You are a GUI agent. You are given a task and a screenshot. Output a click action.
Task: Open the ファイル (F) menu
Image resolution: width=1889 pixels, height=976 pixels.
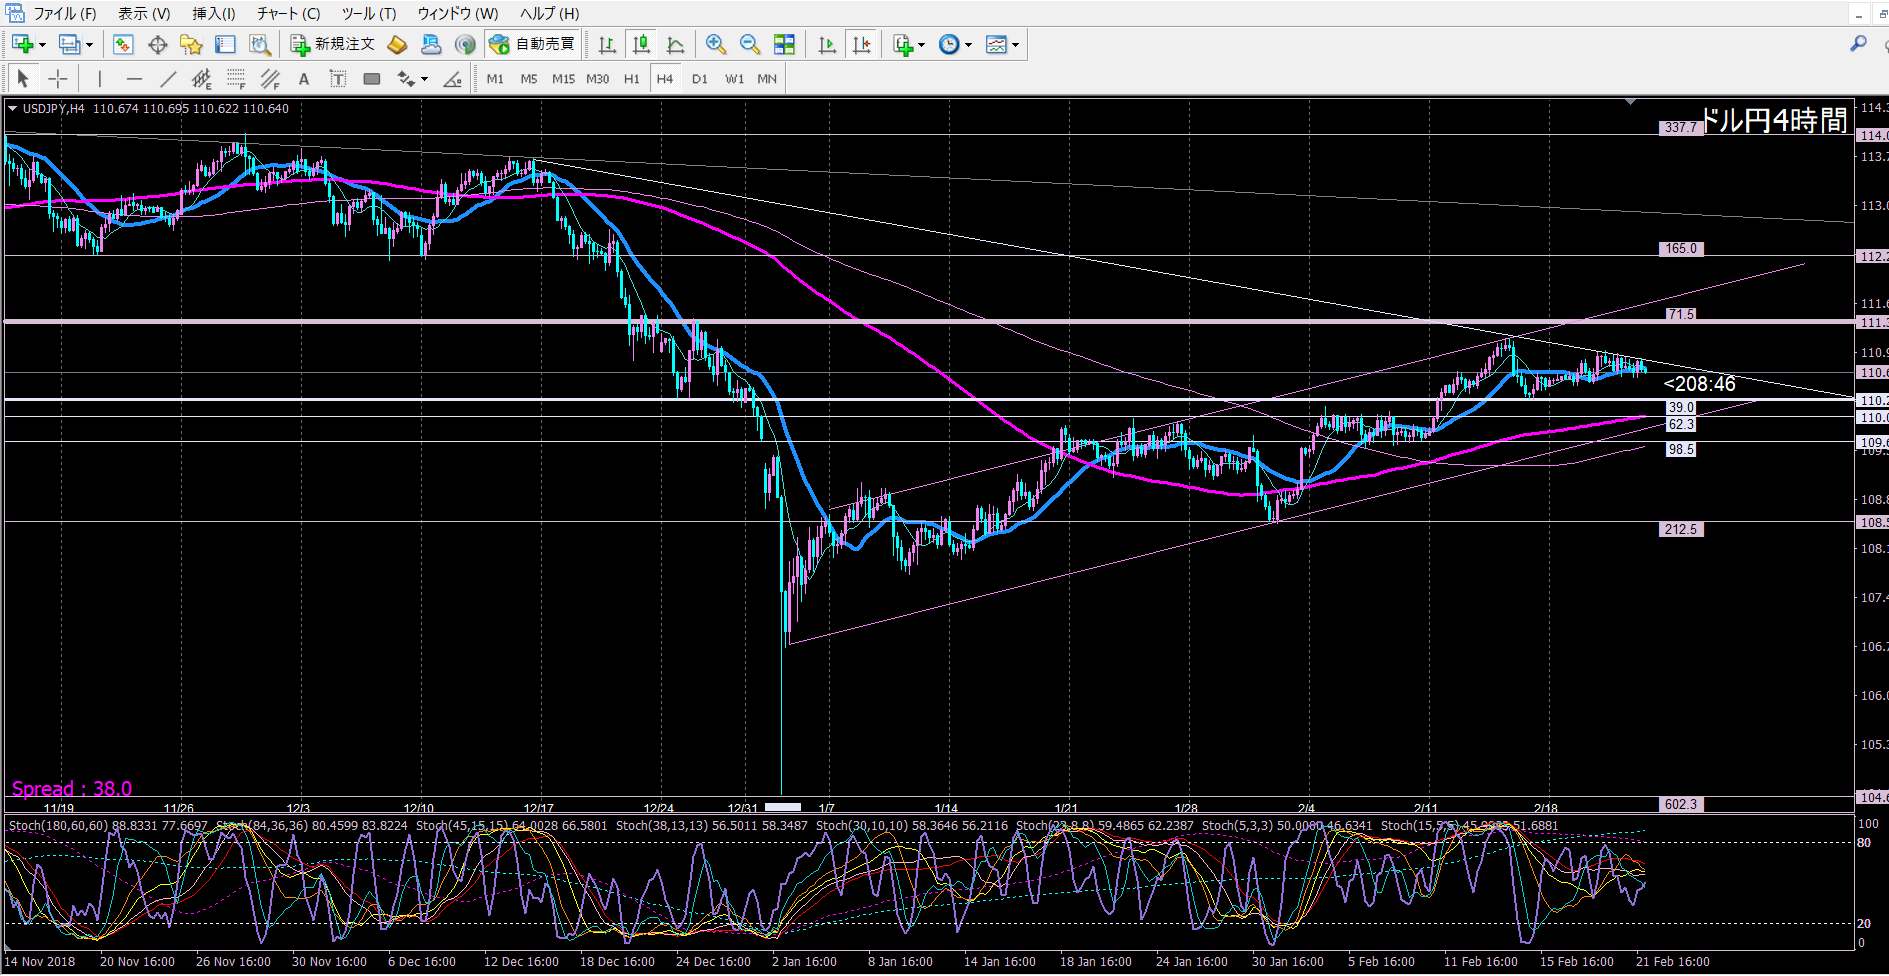pos(65,13)
